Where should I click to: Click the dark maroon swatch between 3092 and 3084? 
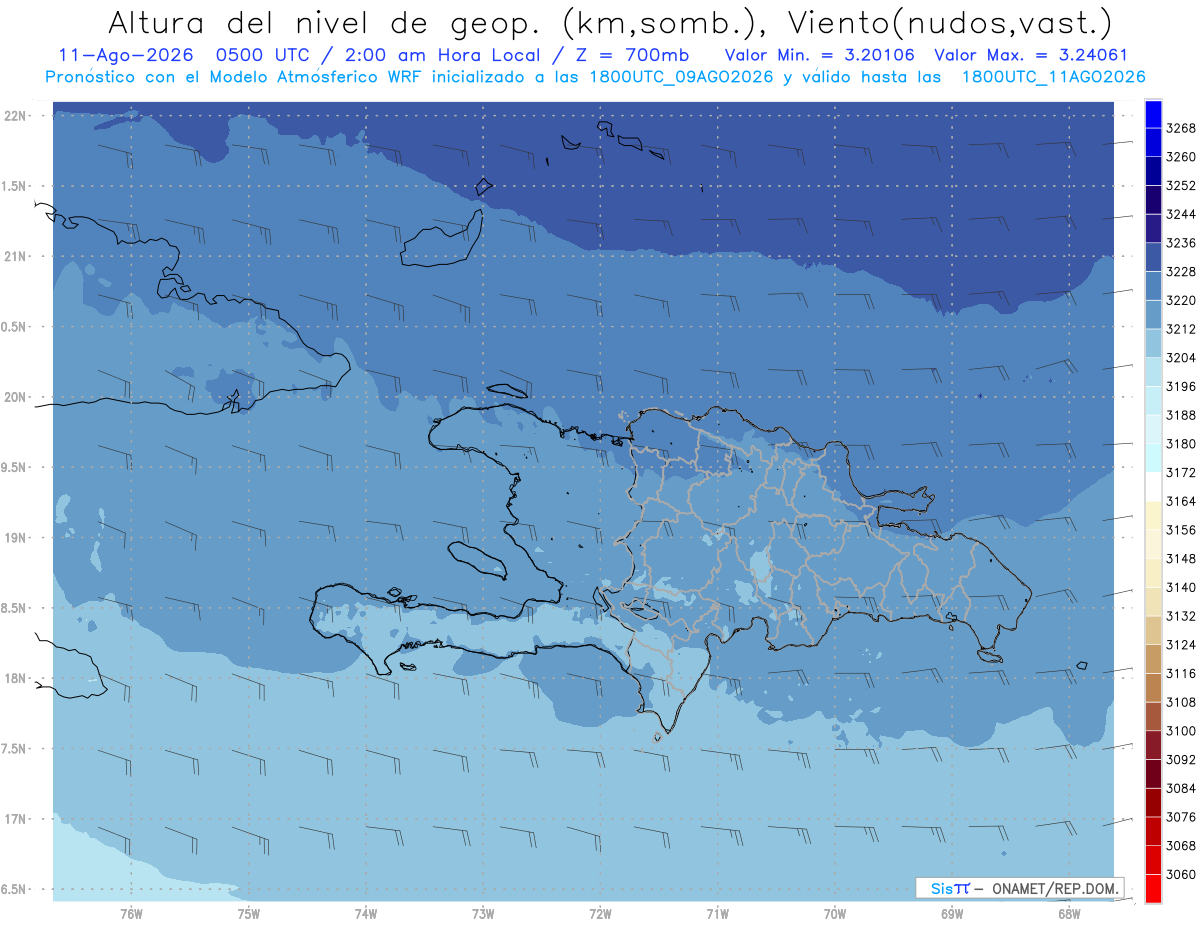point(1153,773)
